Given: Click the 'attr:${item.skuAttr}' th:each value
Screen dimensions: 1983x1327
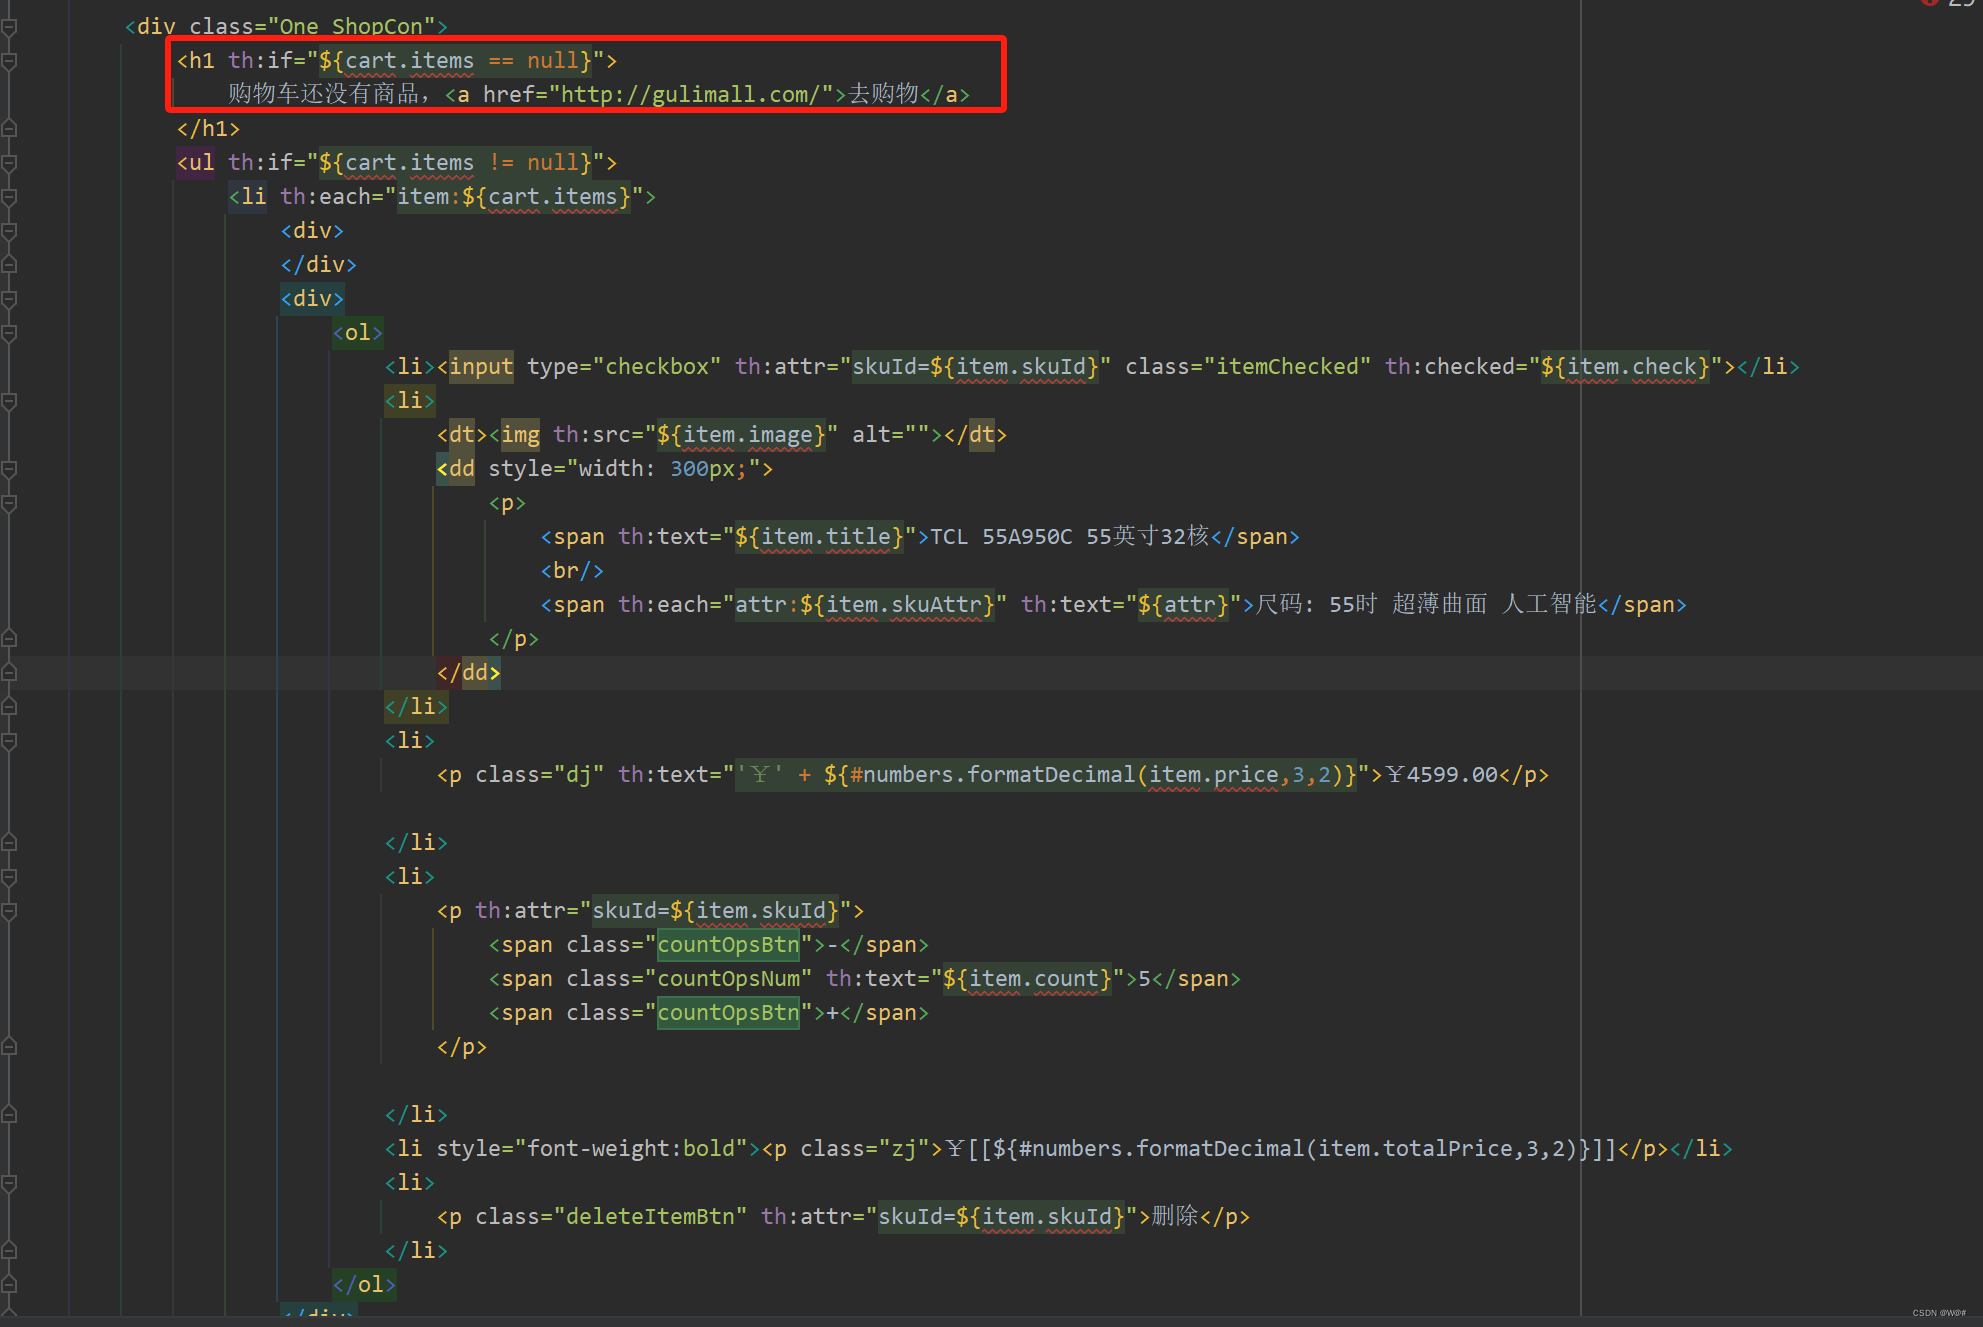Looking at the screenshot, I should (865, 605).
